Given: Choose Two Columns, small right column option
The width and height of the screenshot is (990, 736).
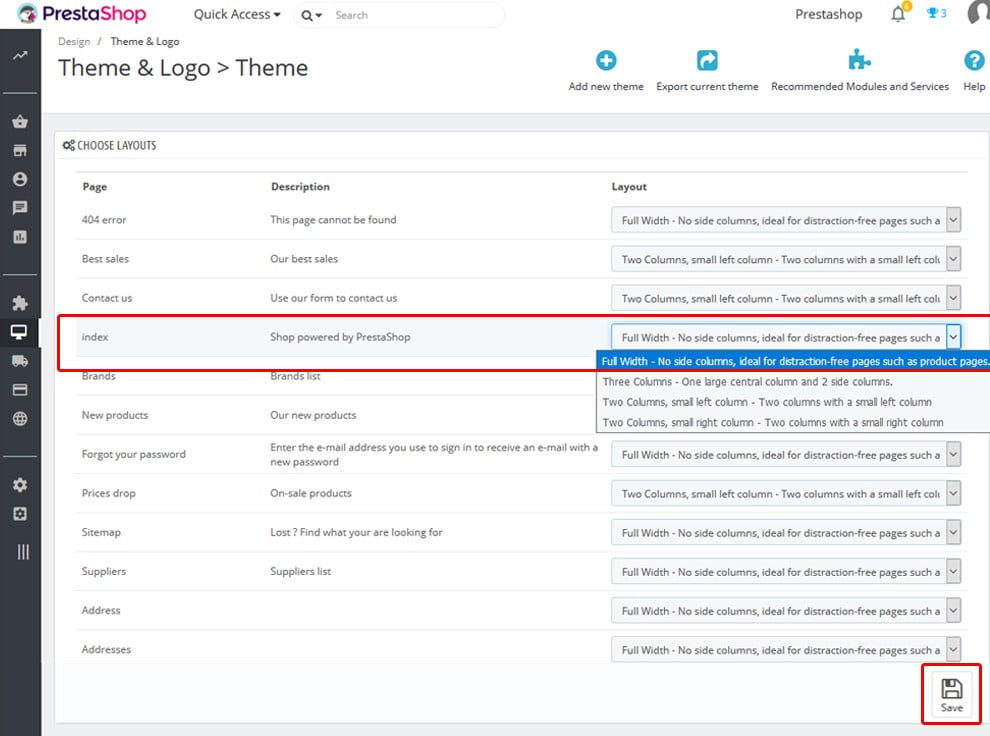Looking at the screenshot, I should (772, 422).
